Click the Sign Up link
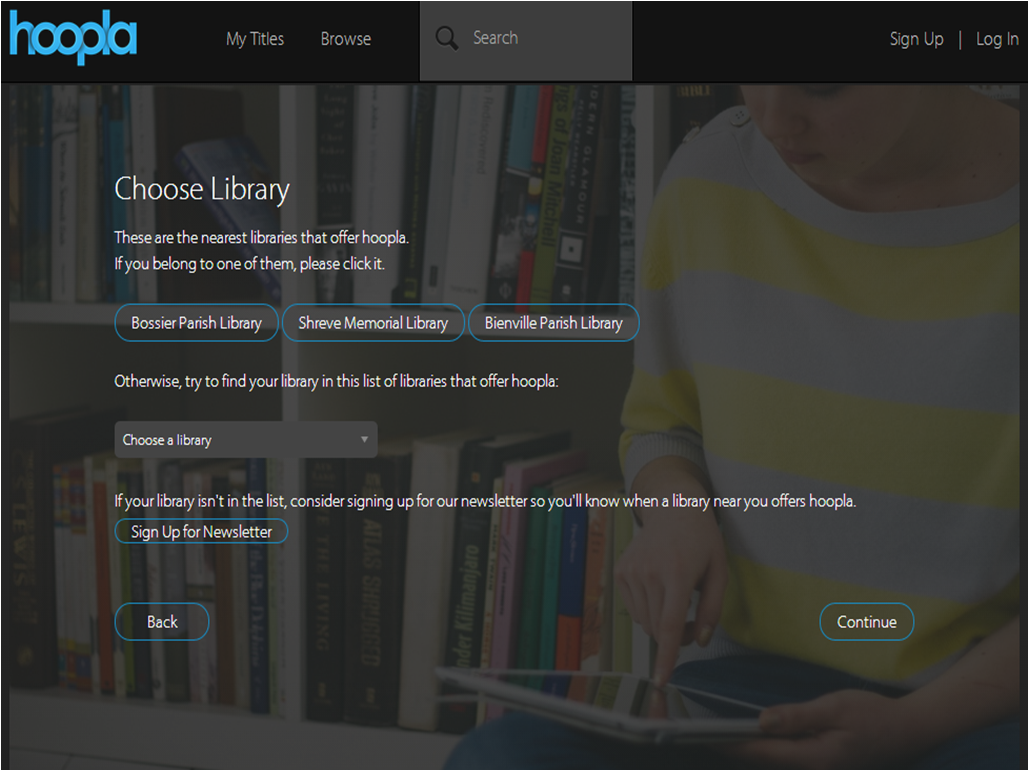This screenshot has height=771, width=1029. tap(916, 39)
